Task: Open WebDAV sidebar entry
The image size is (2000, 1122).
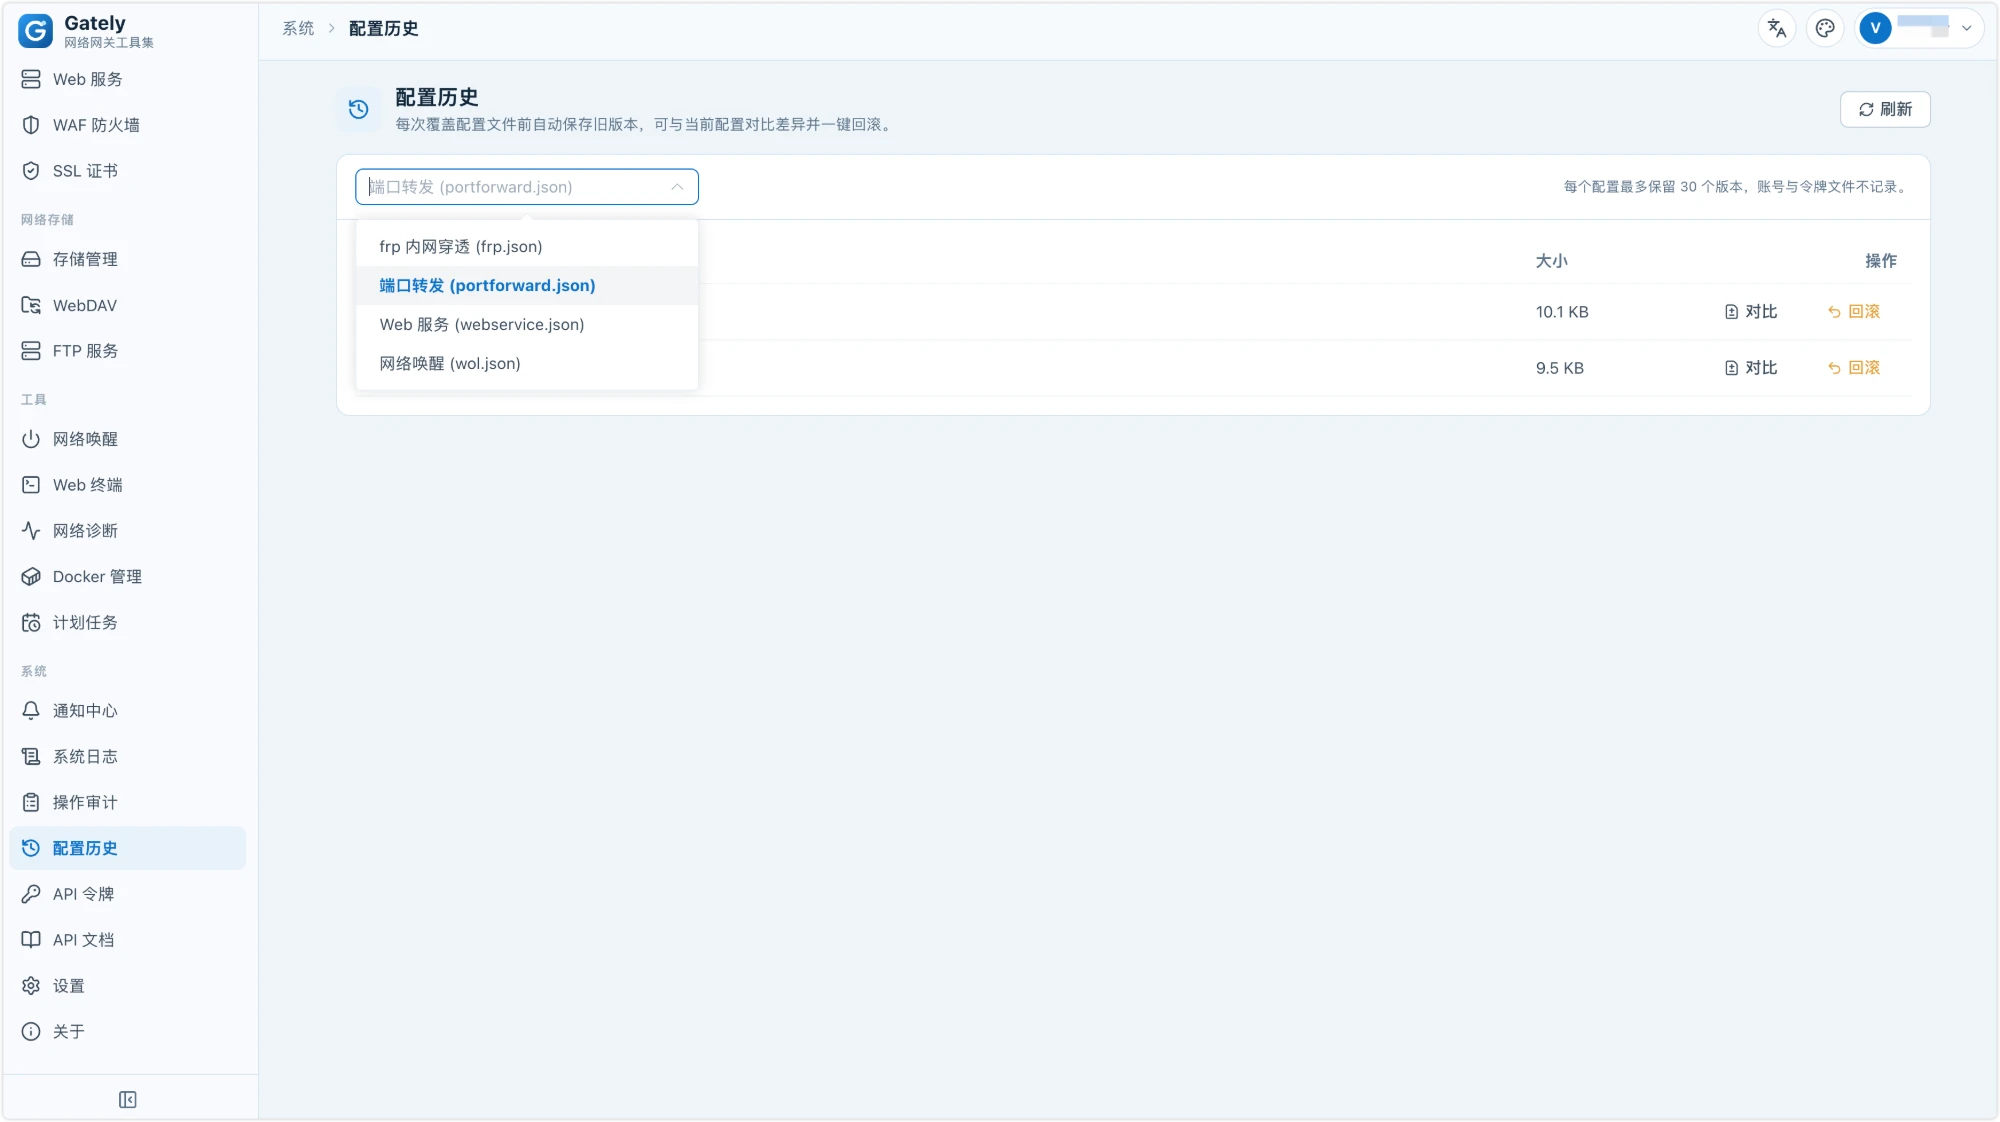Action: (x=127, y=305)
